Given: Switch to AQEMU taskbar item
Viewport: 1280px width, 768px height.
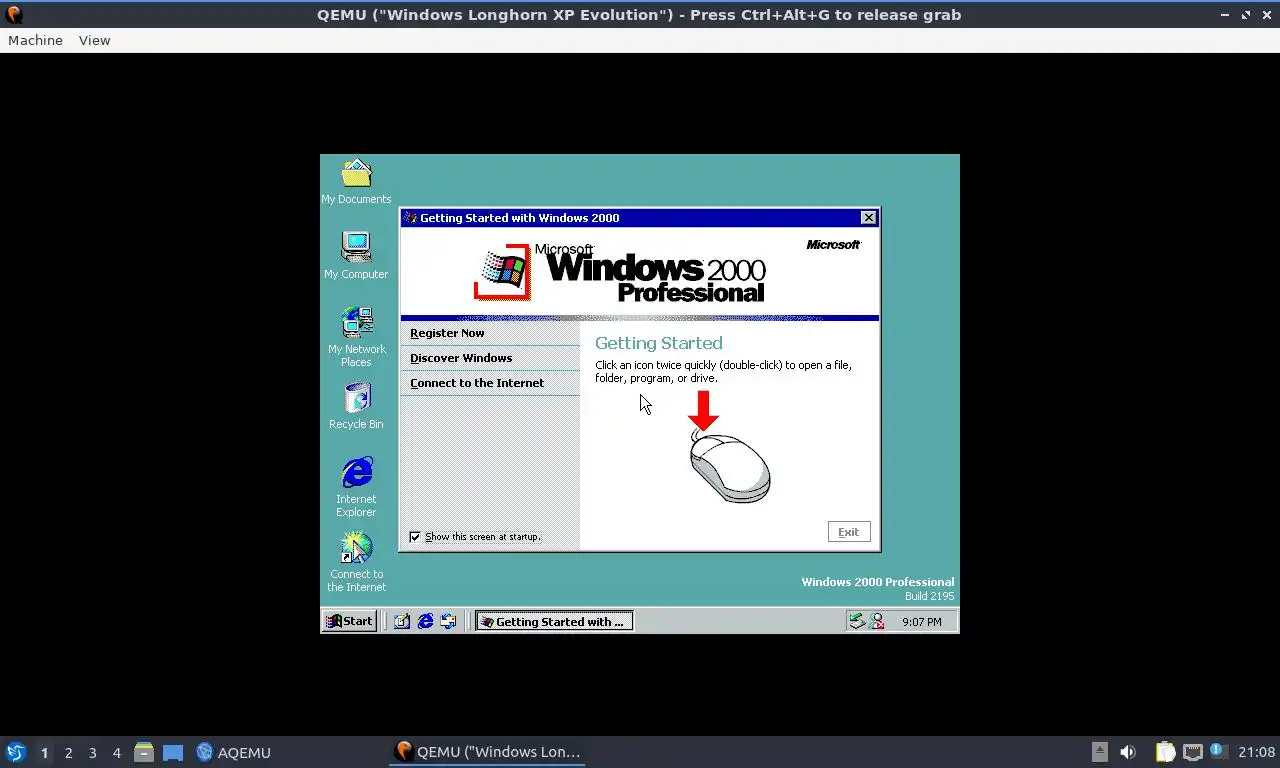Looking at the screenshot, I should [233, 752].
